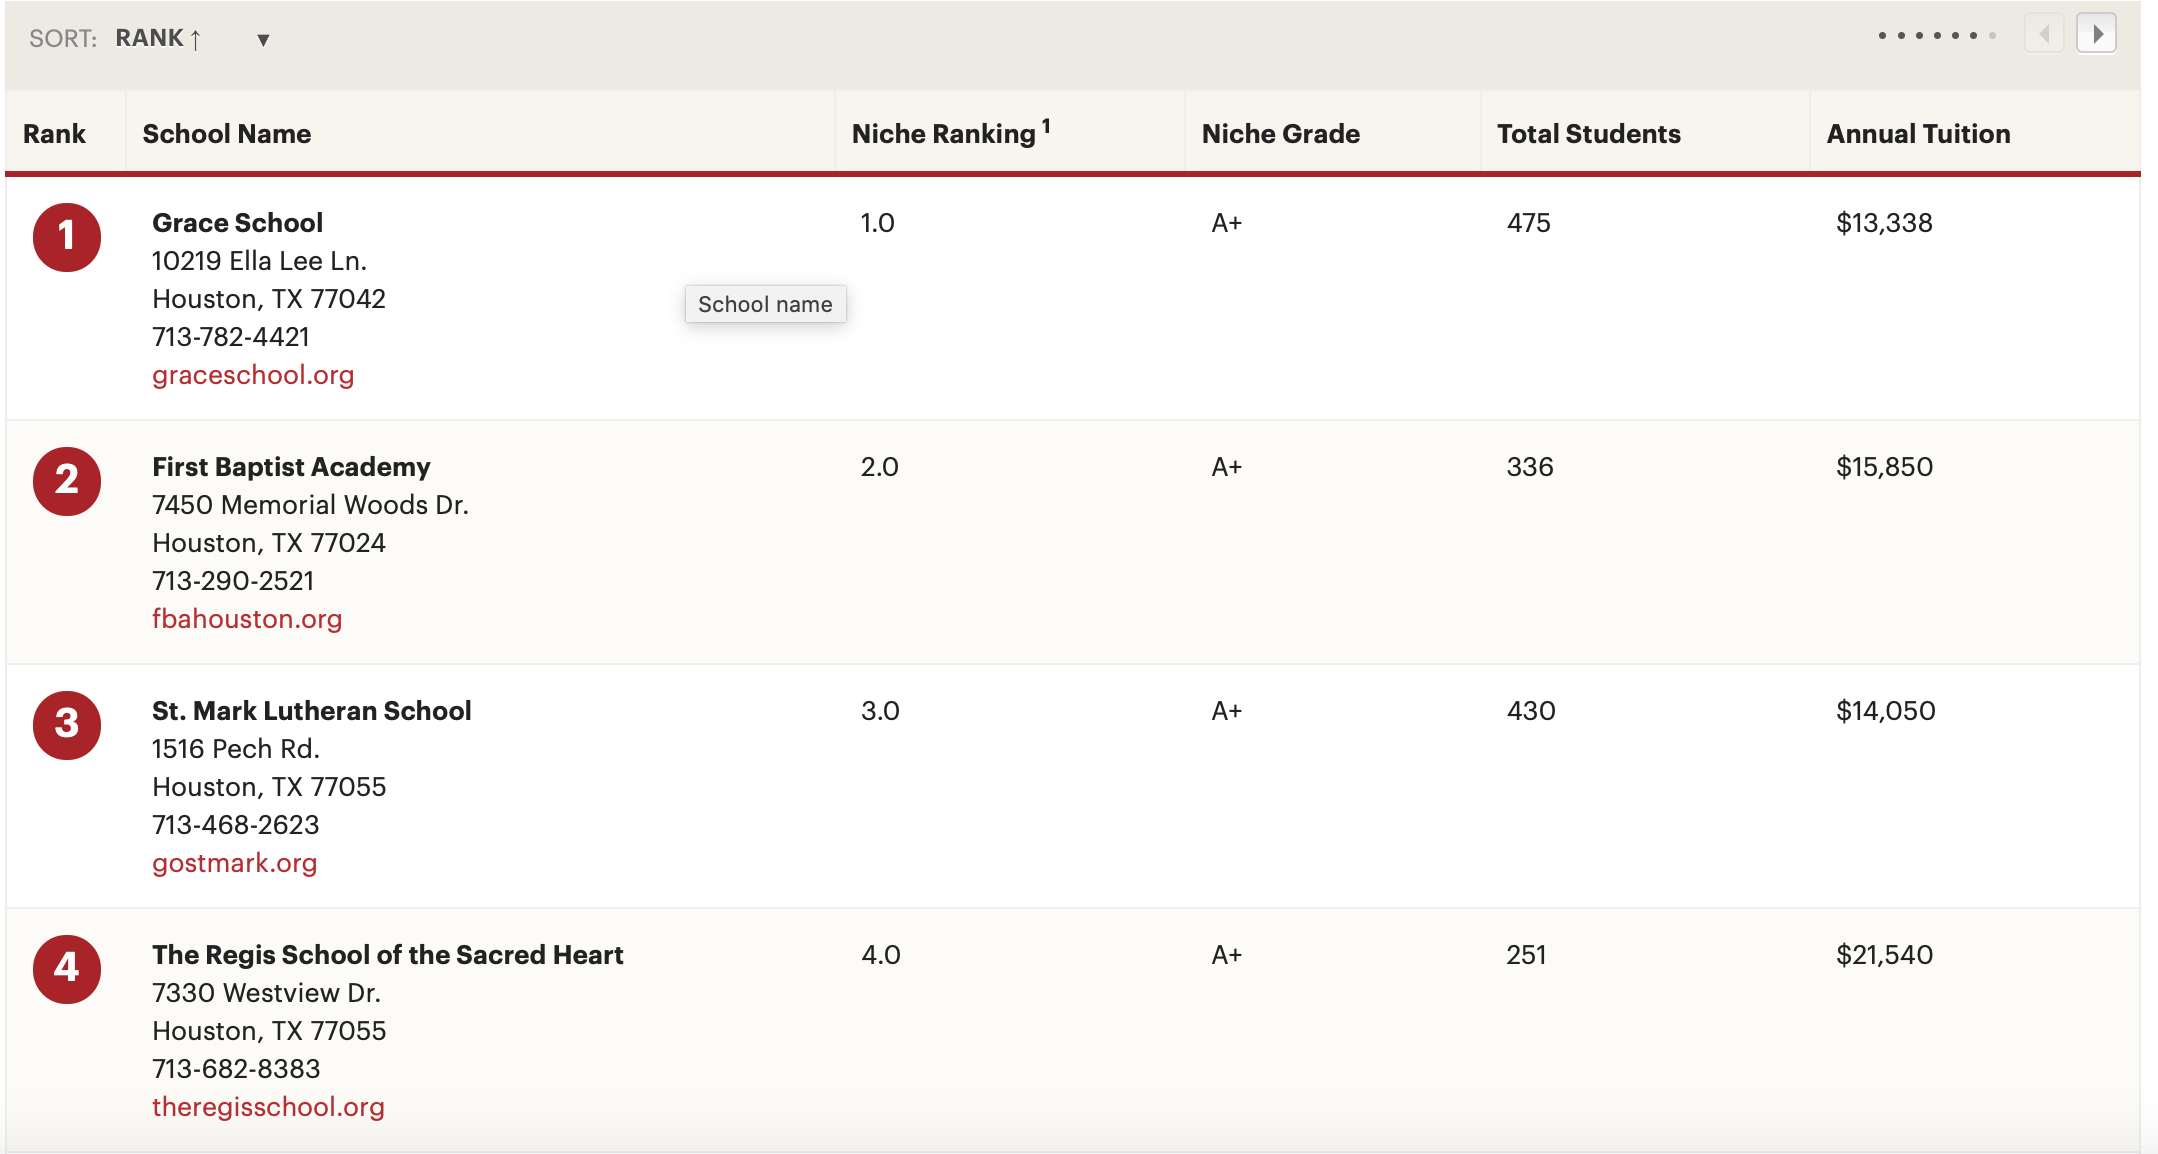Click the 7450 Memorial Woods Dr. address
Image resolution: width=2158 pixels, height=1154 pixels.
pyautogui.click(x=310, y=505)
